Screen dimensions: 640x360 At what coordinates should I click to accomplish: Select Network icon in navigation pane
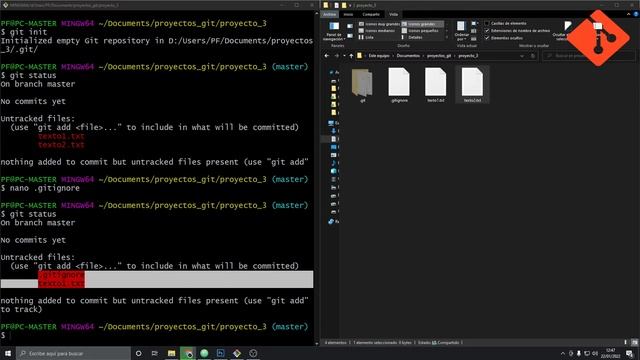331,222
